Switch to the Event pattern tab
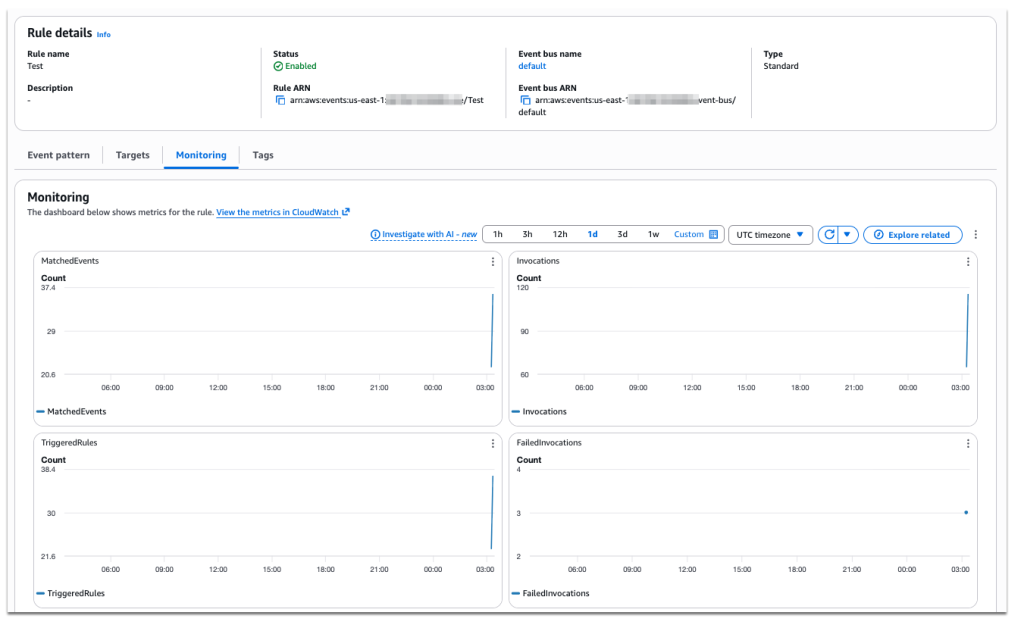The height and width of the screenshot is (625, 1024). point(58,156)
